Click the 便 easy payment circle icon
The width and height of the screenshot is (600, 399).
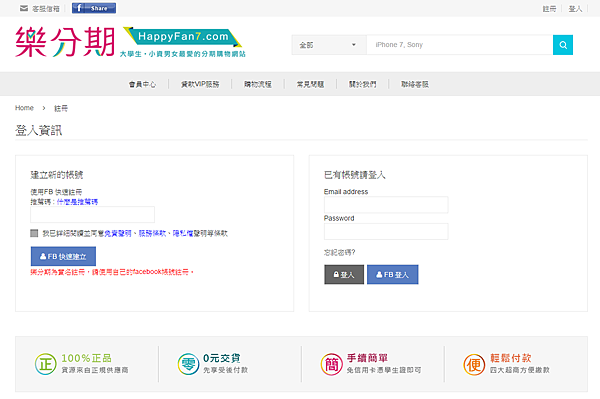tap(474, 365)
